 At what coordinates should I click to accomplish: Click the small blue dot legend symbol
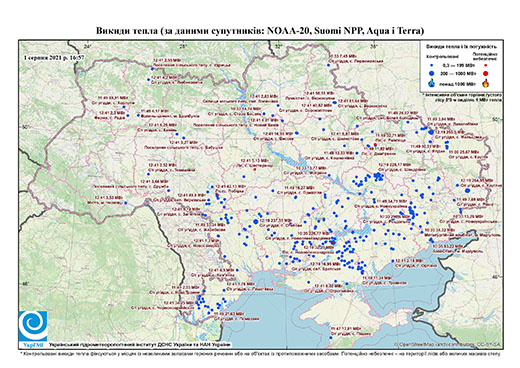click(432, 66)
